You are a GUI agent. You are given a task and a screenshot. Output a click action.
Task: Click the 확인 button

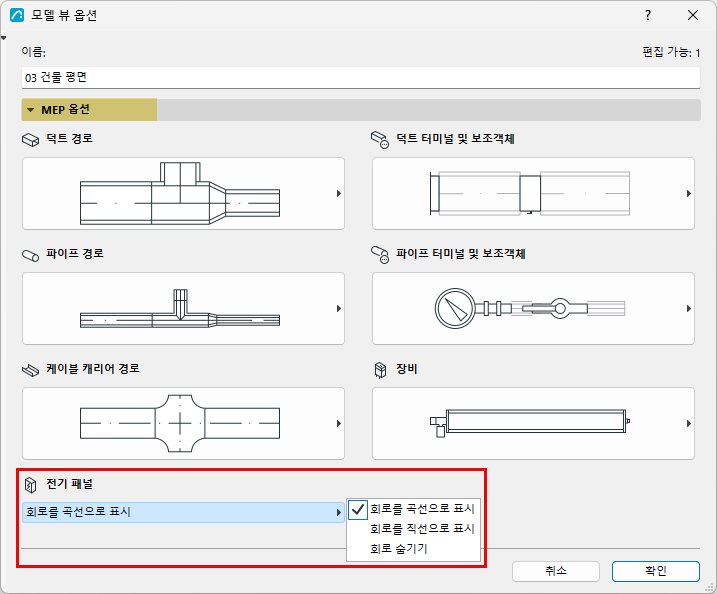pos(656,571)
